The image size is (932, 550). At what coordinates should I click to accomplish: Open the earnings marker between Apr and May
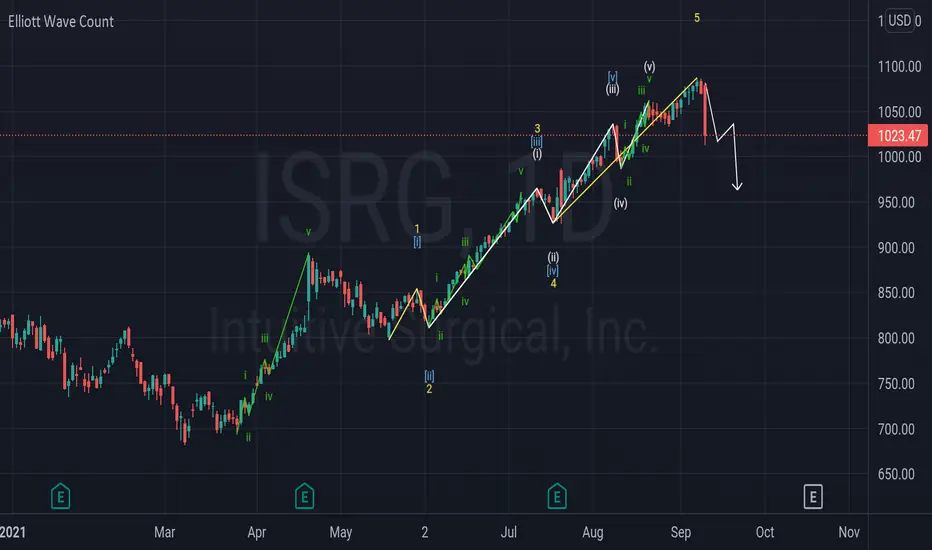(x=304, y=496)
